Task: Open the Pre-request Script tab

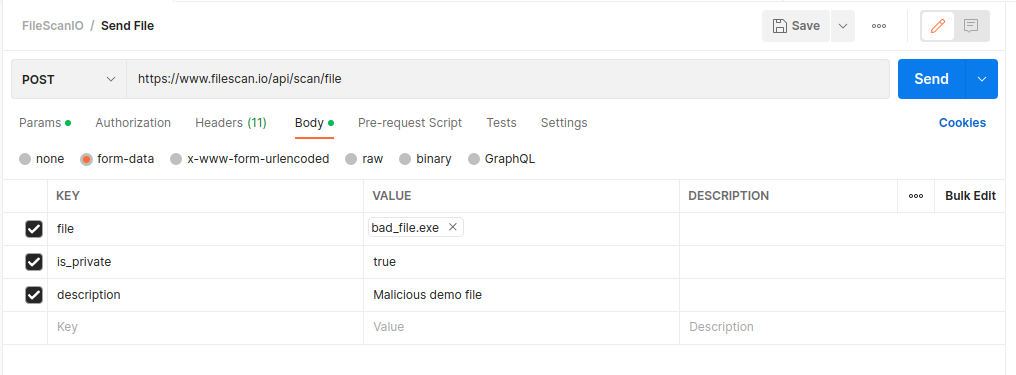Action: (x=410, y=122)
